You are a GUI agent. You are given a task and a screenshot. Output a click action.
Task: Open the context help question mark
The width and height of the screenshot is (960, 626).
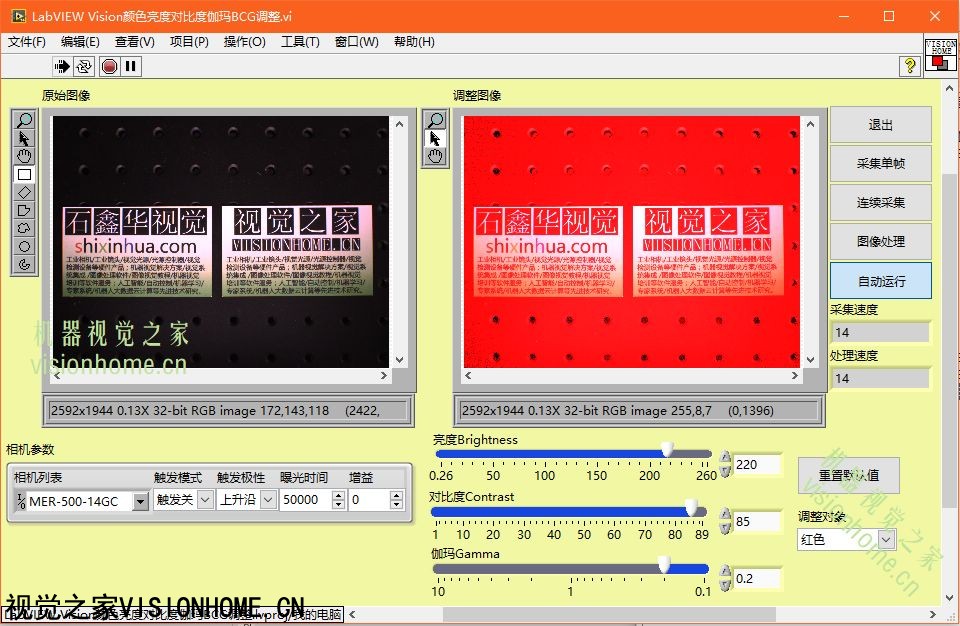pyautogui.click(x=910, y=66)
